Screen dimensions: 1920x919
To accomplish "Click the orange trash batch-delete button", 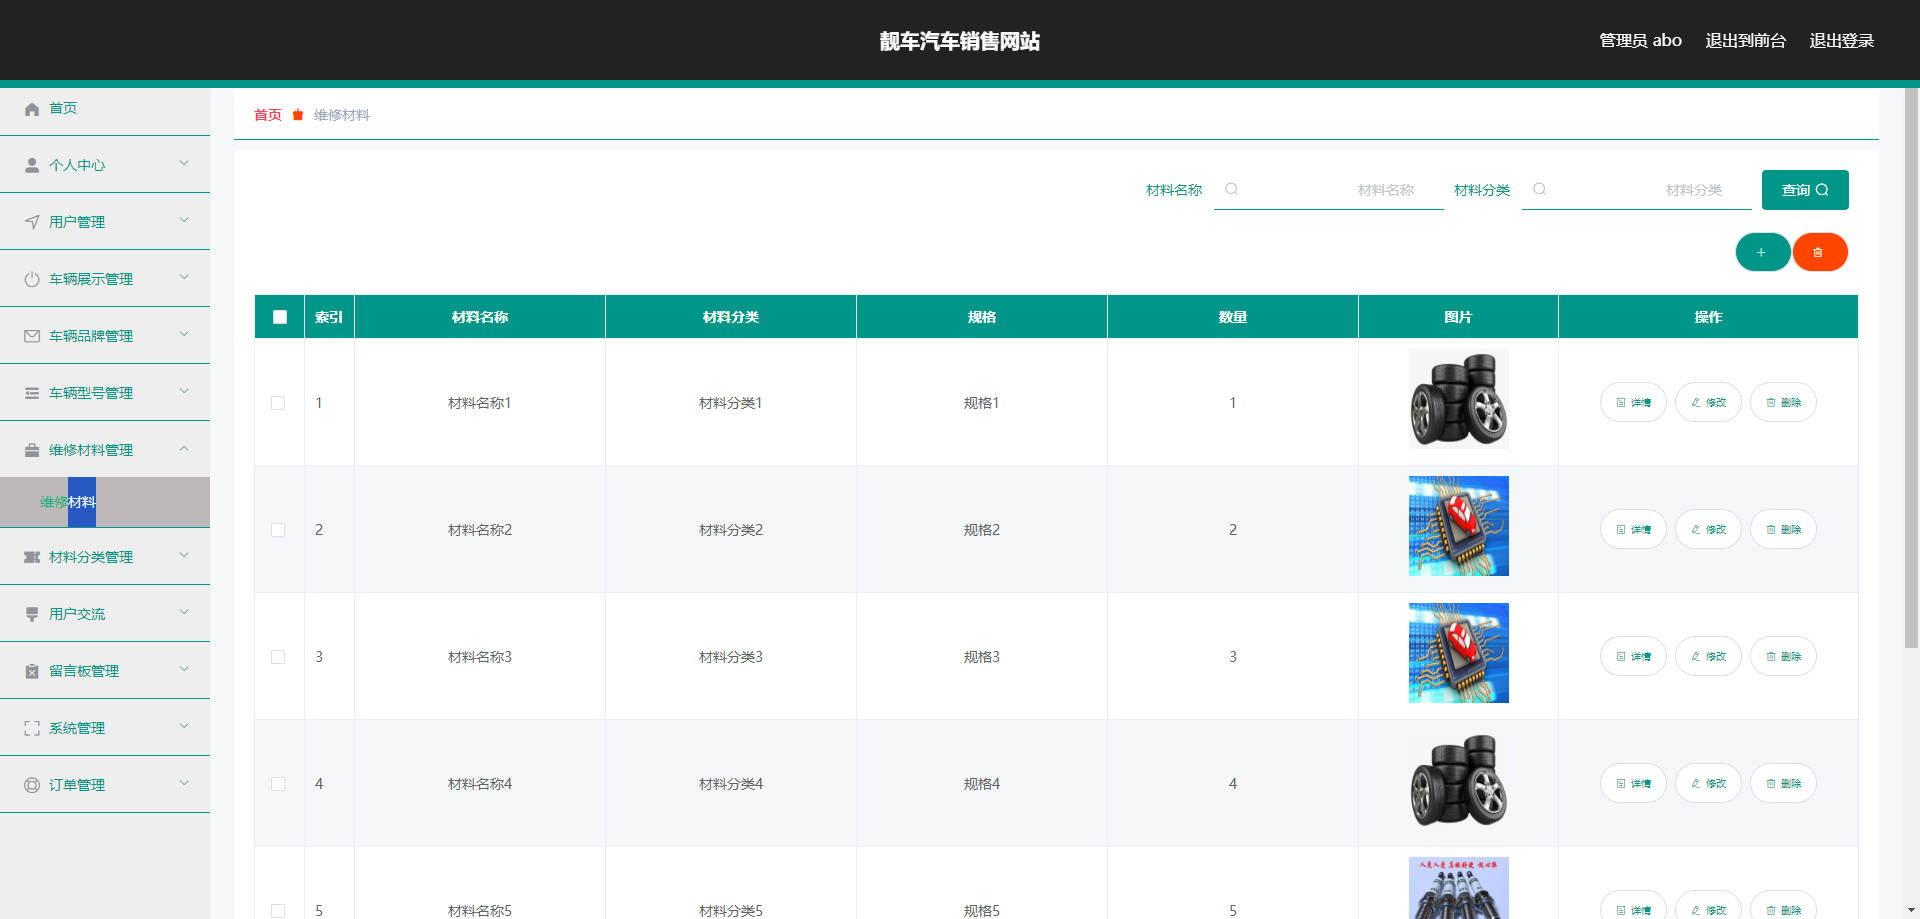I will click(1819, 252).
